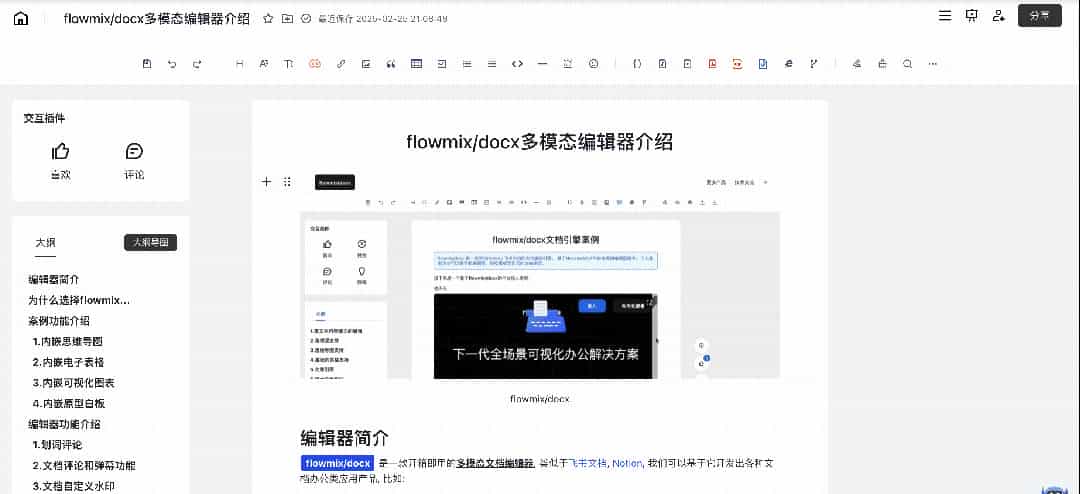Click the home icon in the header

click(21, 19)
